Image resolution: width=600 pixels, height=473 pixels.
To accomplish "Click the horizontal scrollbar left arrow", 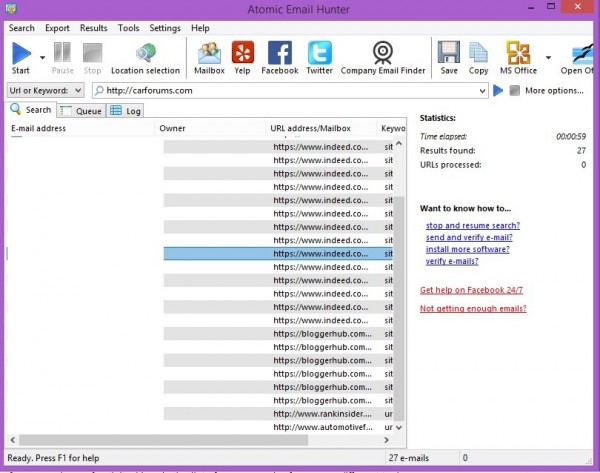I will (13, 440).
